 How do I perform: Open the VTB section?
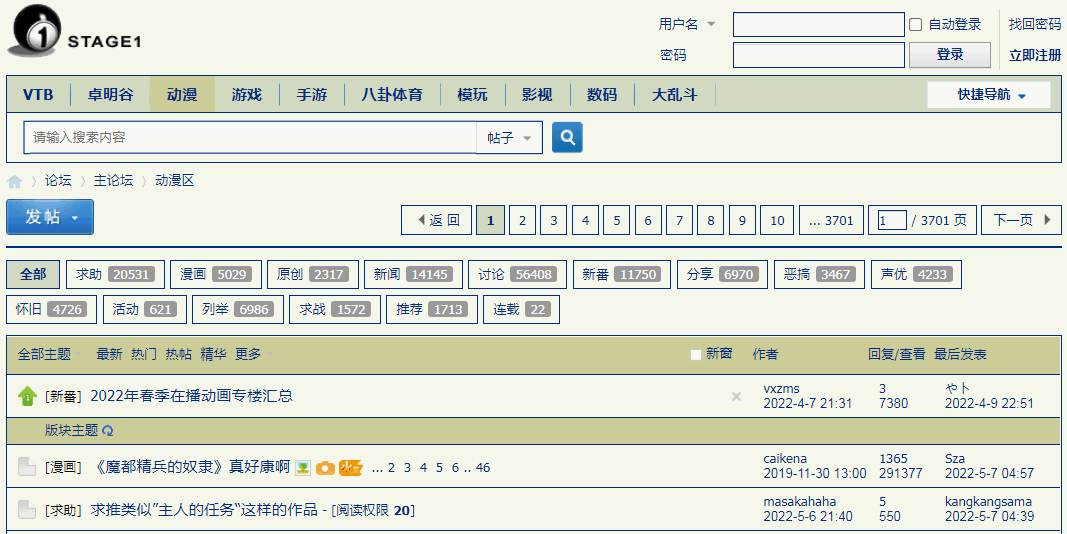pyautogui.click(x=38, y=95)
